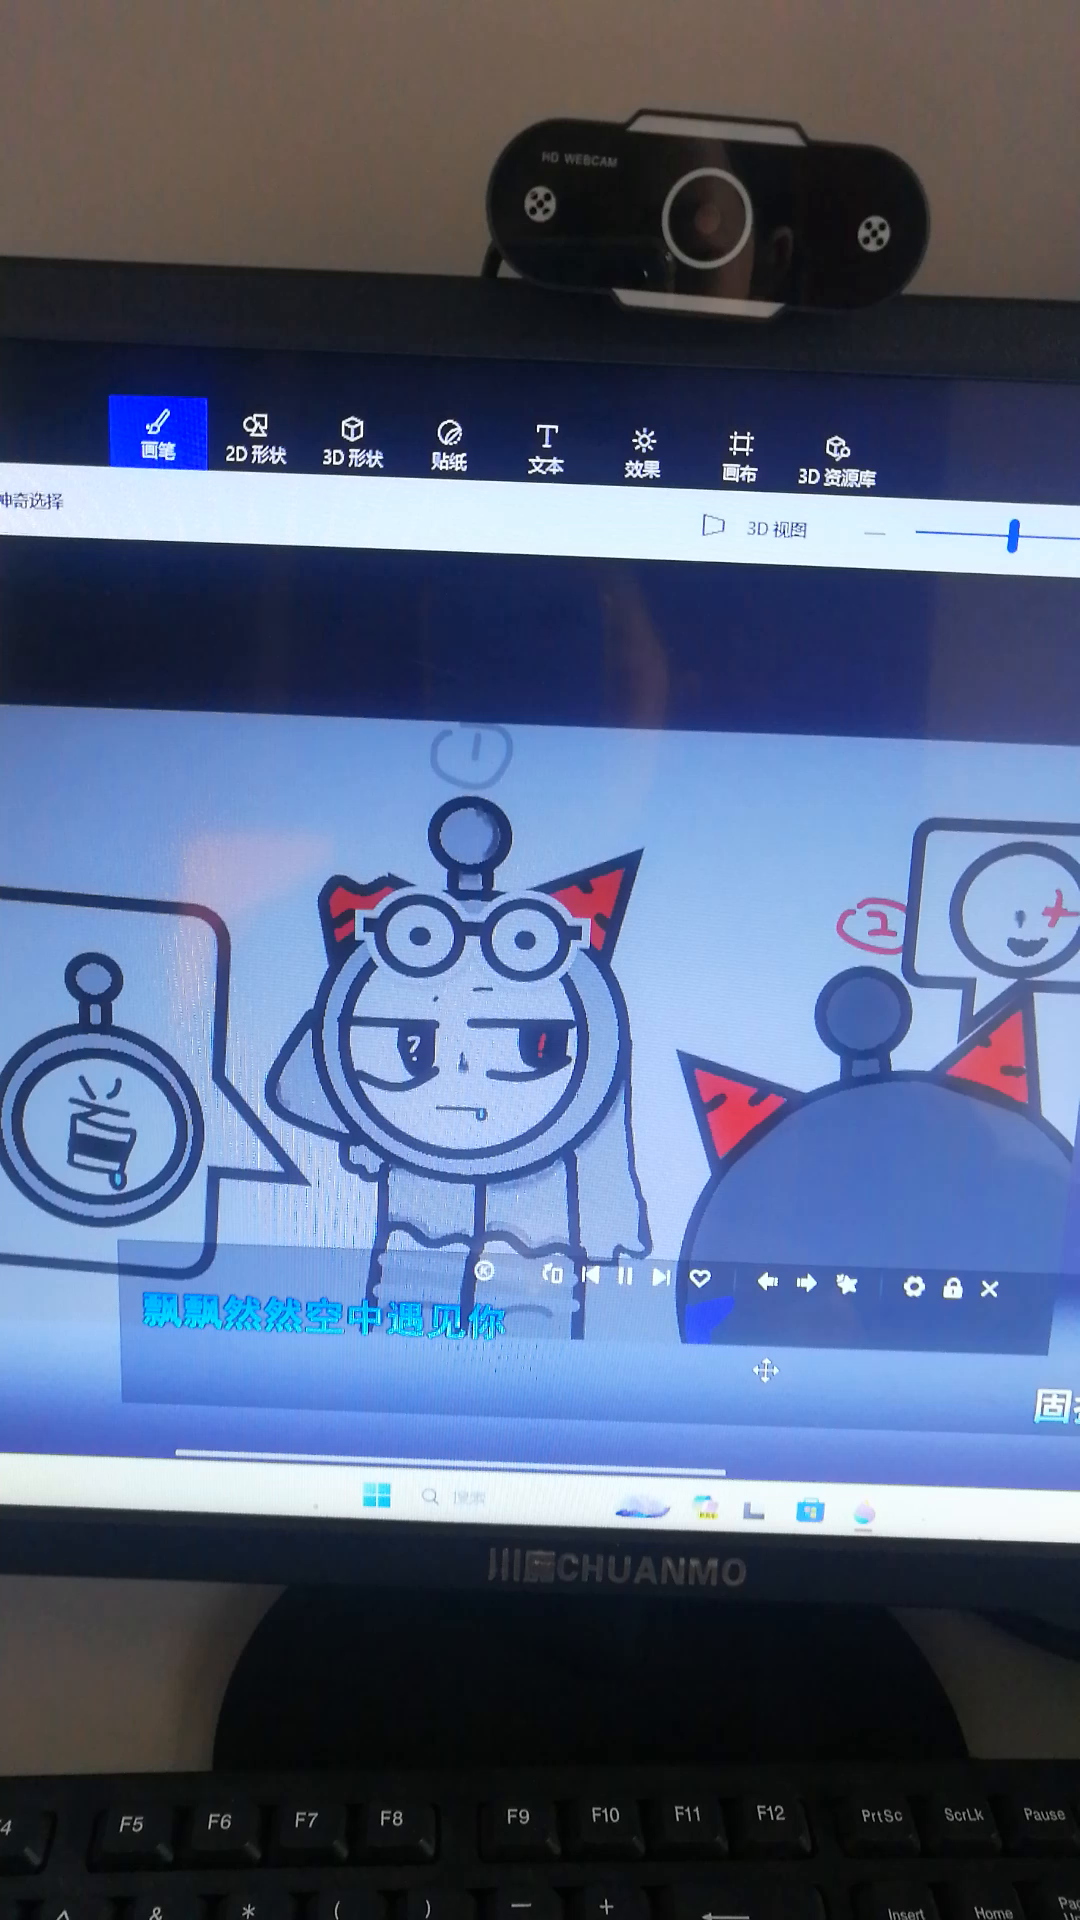Open Paint 3D from the taskbar
The width and height of the screenshot is (1080, 1920).
pos(865,1513)
